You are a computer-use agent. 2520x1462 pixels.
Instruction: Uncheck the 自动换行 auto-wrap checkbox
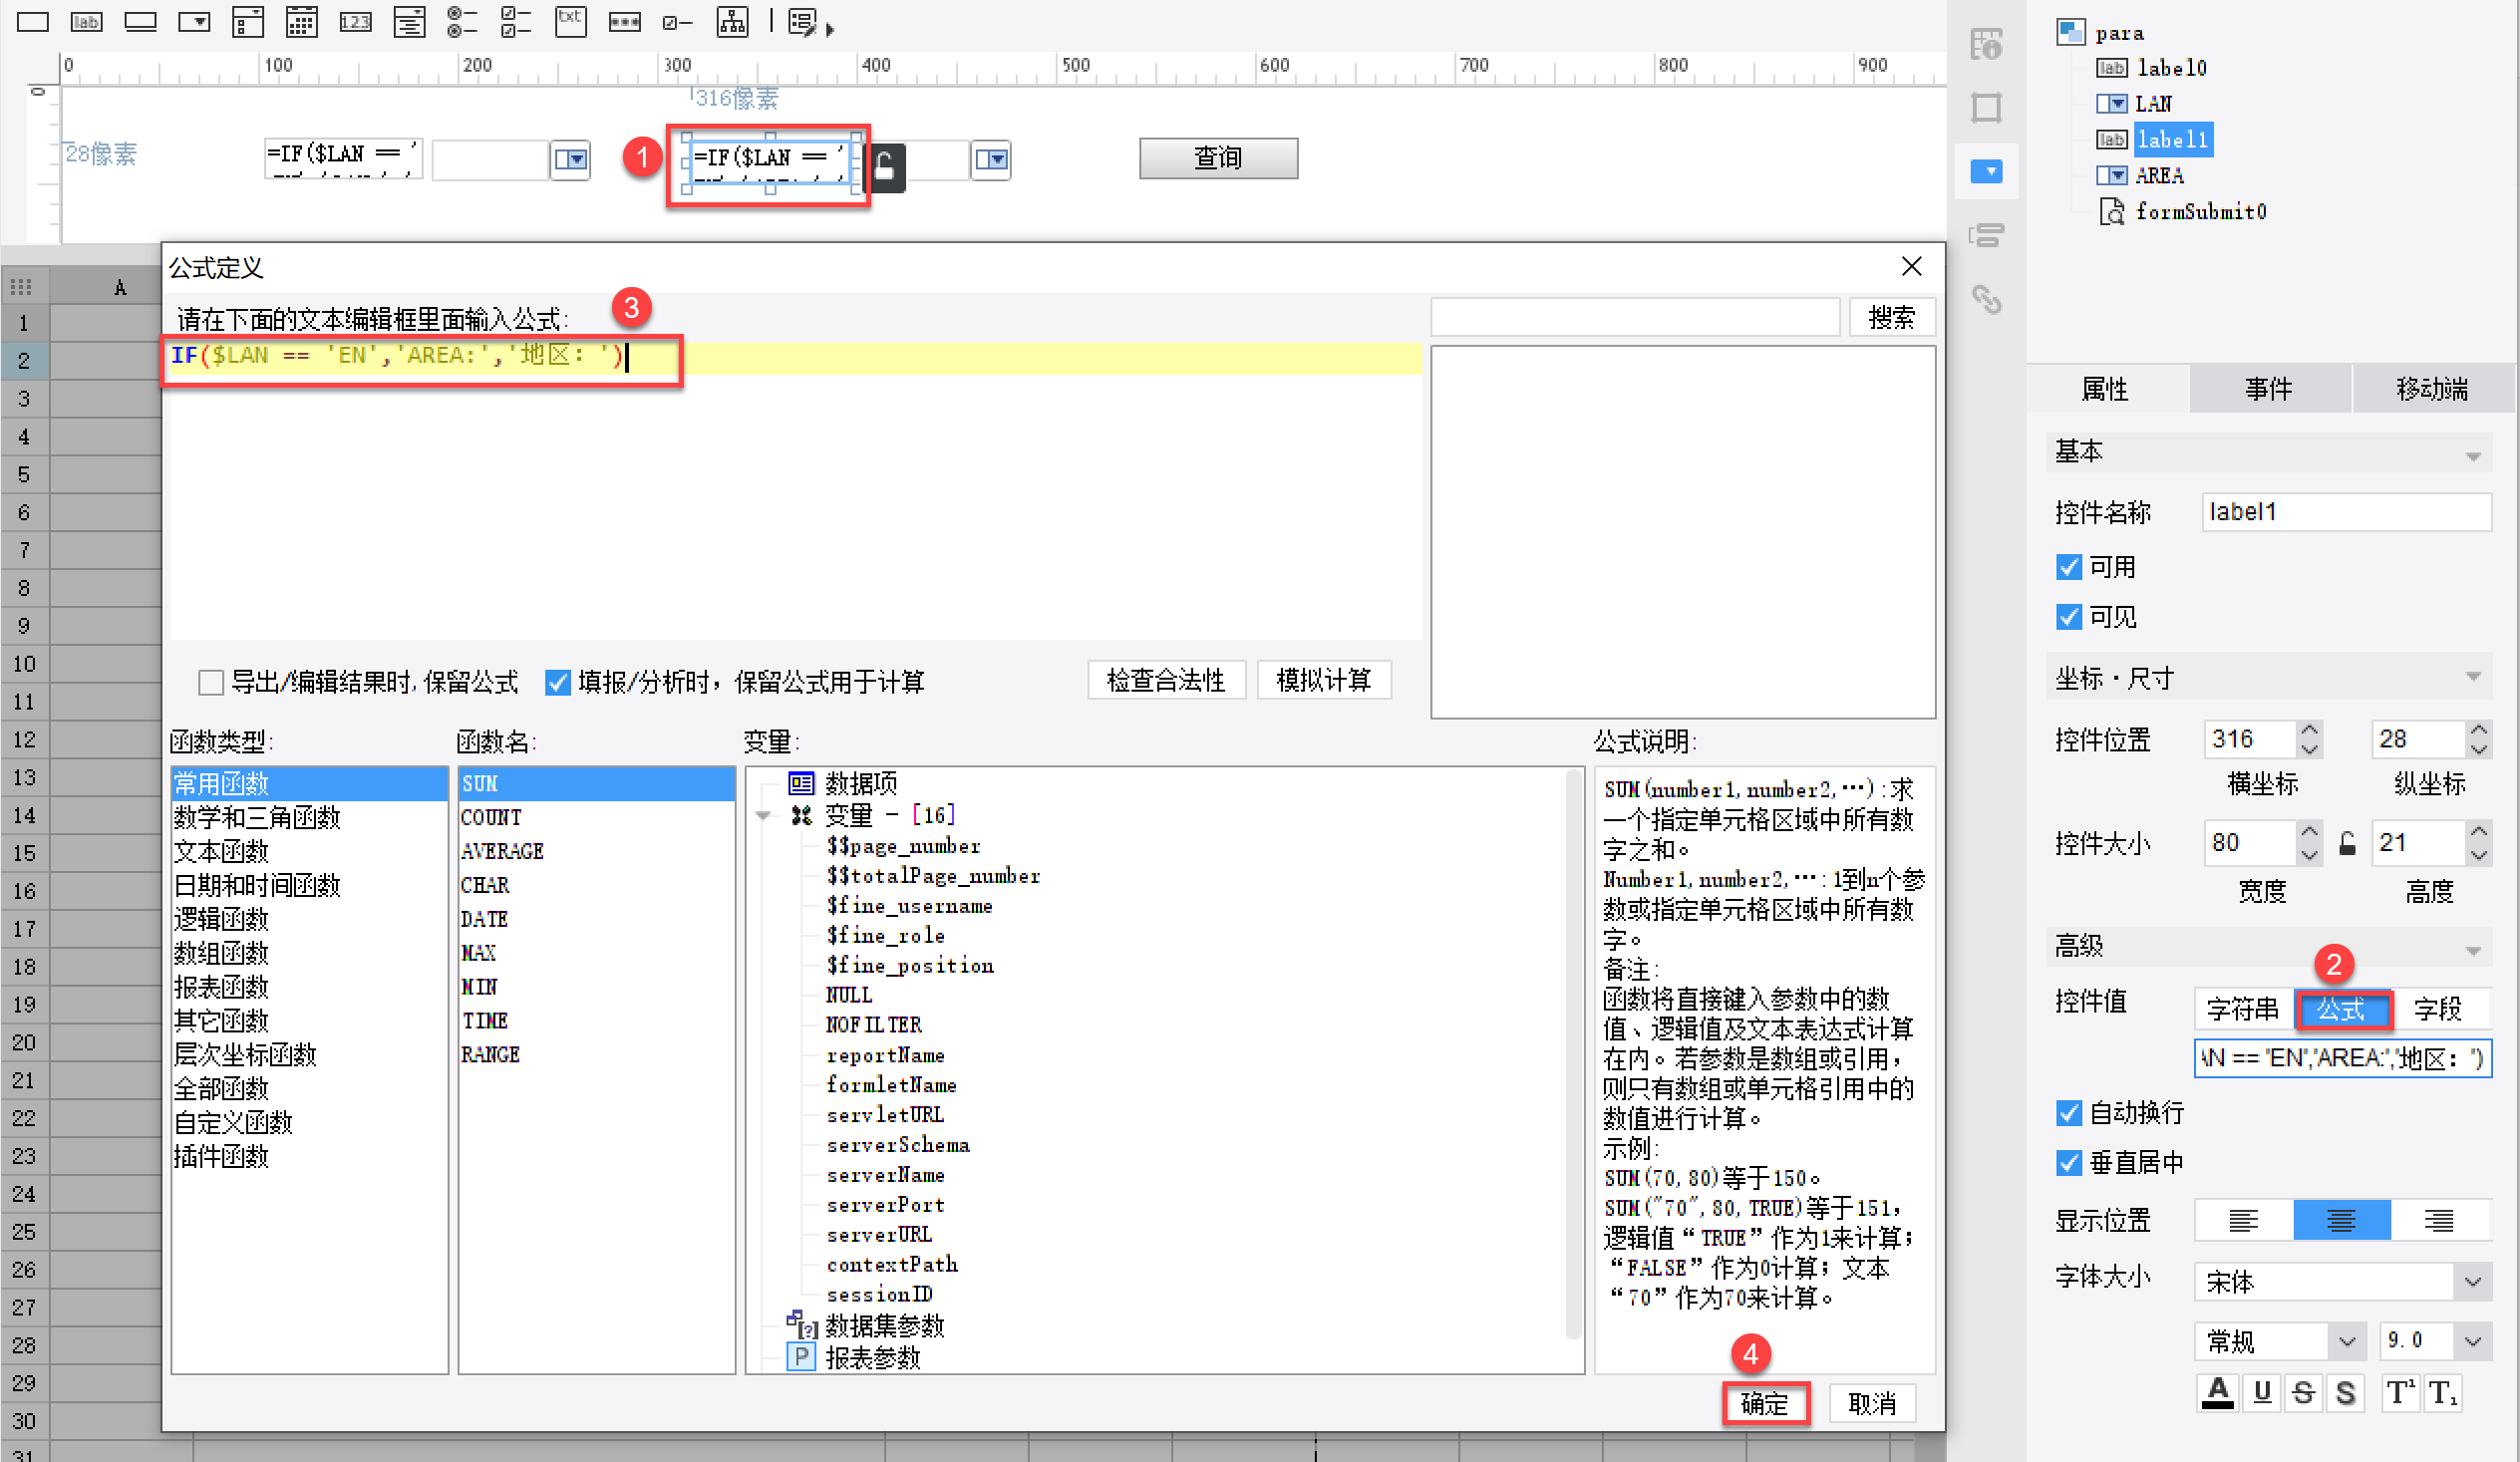2068,1112
